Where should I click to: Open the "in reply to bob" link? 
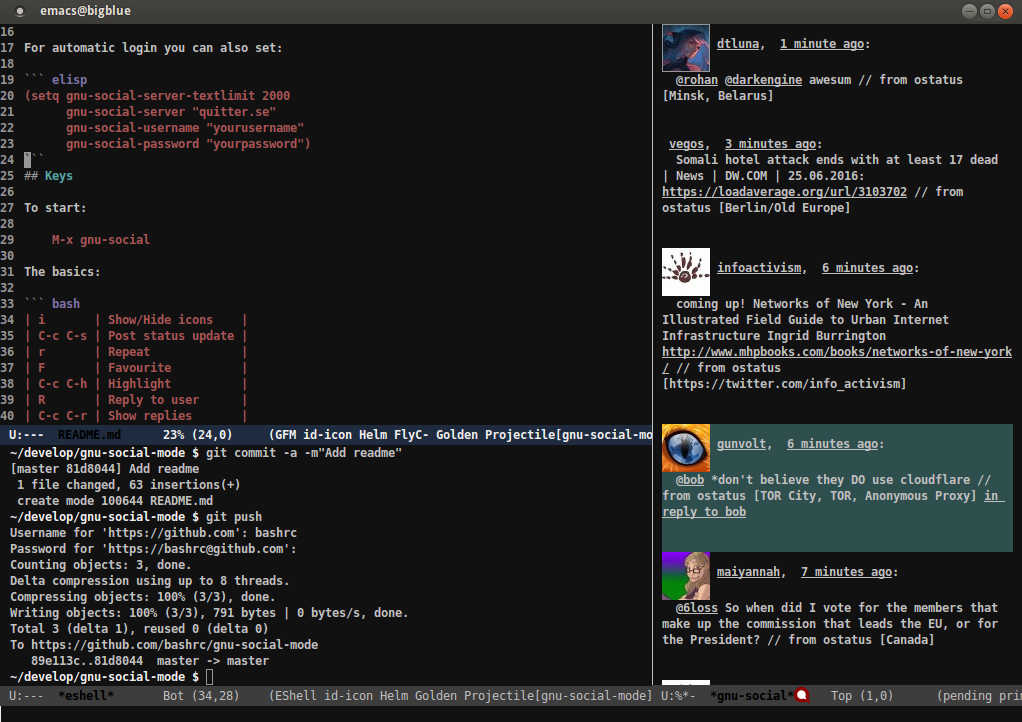[704, 512]
